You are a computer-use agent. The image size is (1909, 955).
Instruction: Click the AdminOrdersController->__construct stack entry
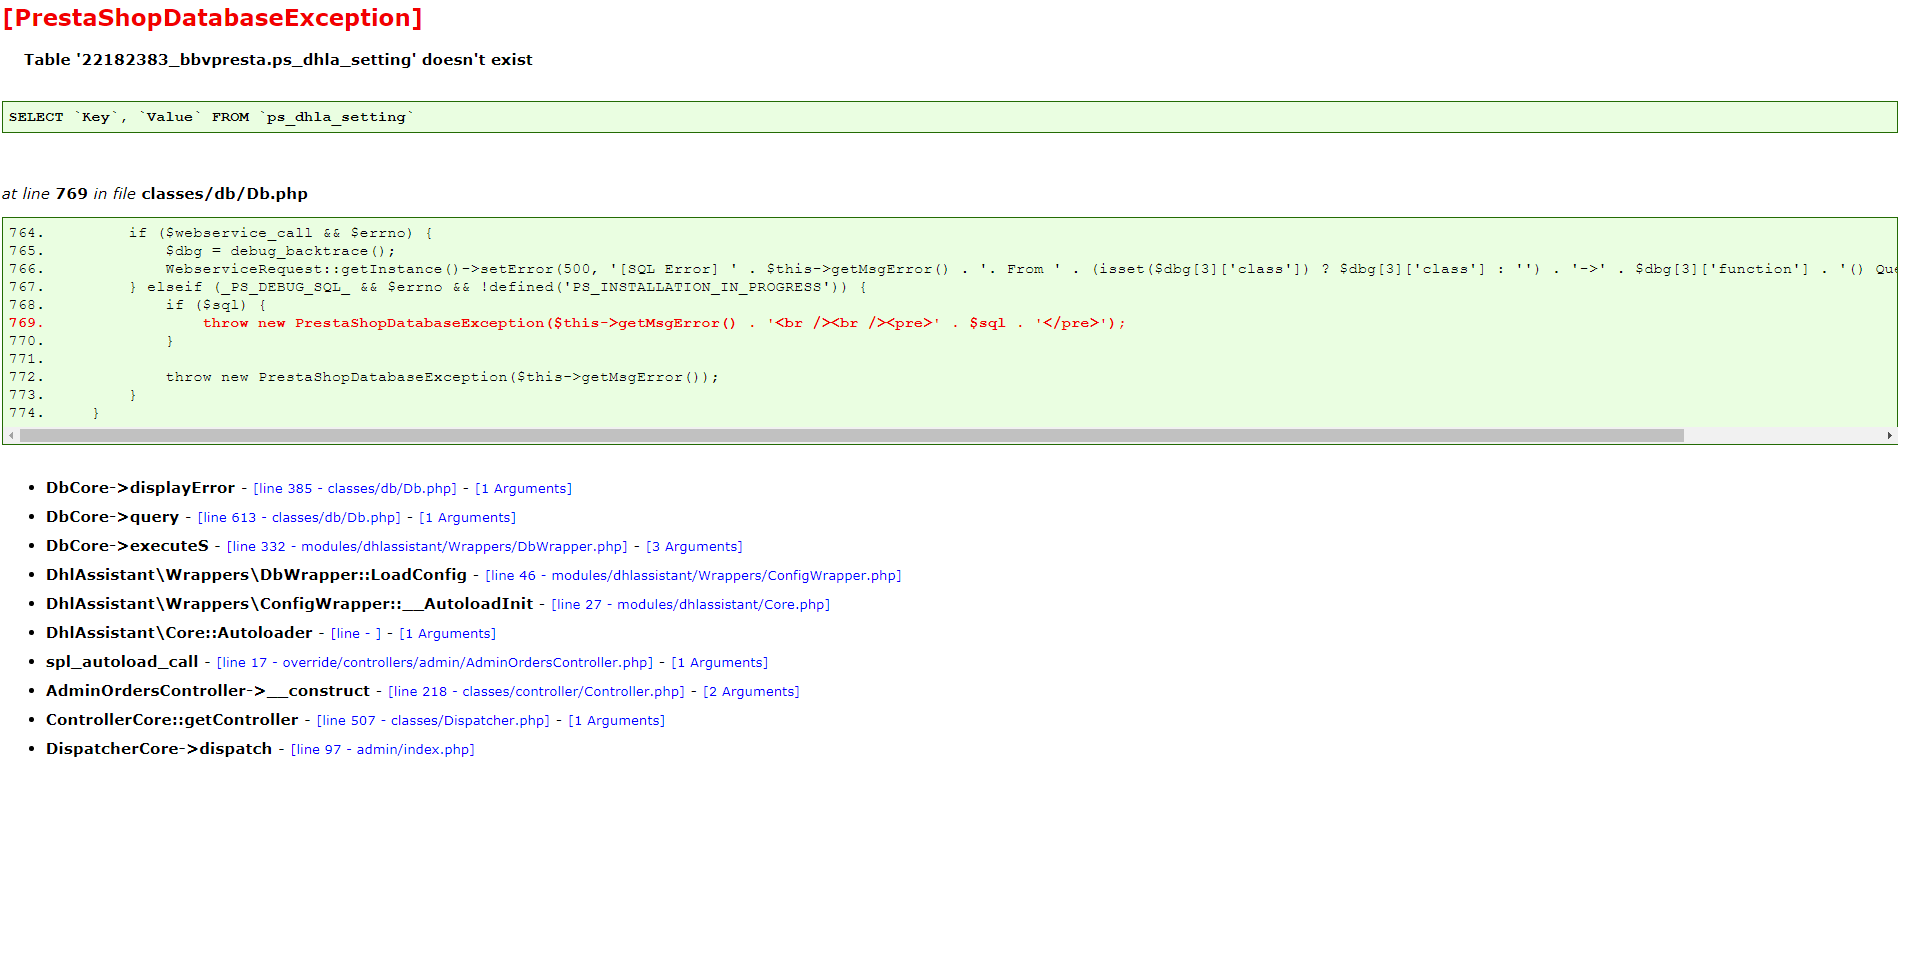click(x=208, y=691)
